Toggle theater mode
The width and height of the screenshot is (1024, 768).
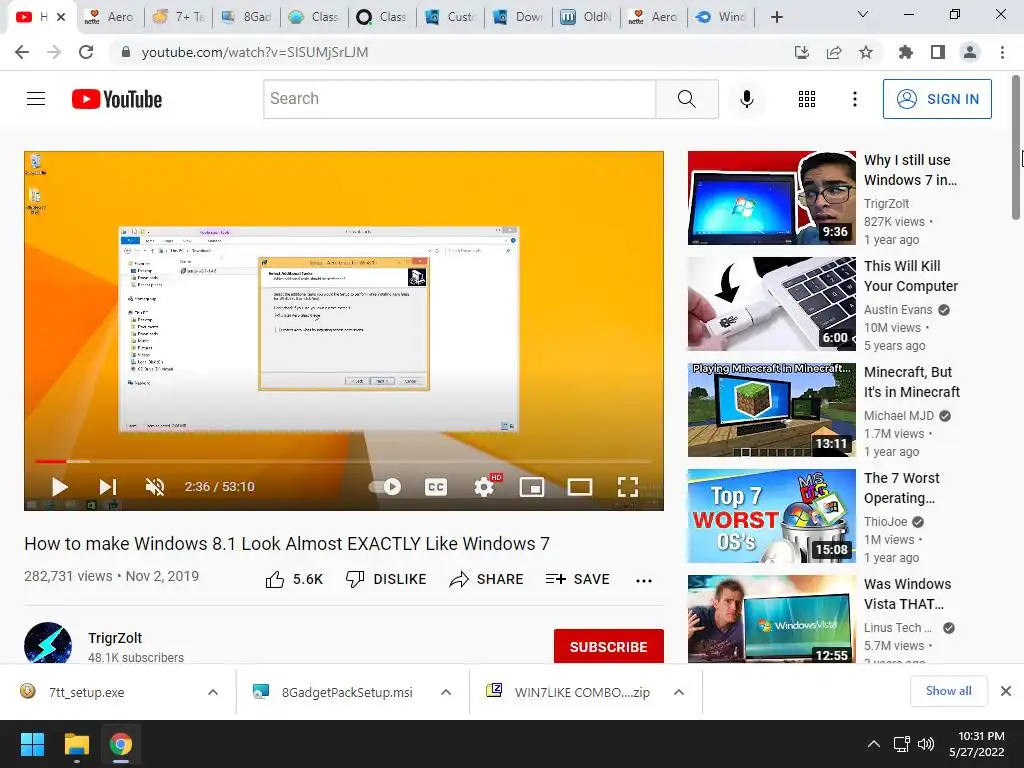pos(580,487)
